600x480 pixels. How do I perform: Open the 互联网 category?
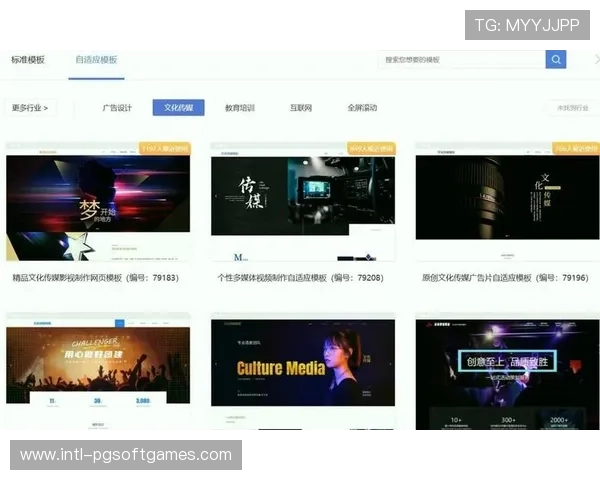(x=301, y=108)
